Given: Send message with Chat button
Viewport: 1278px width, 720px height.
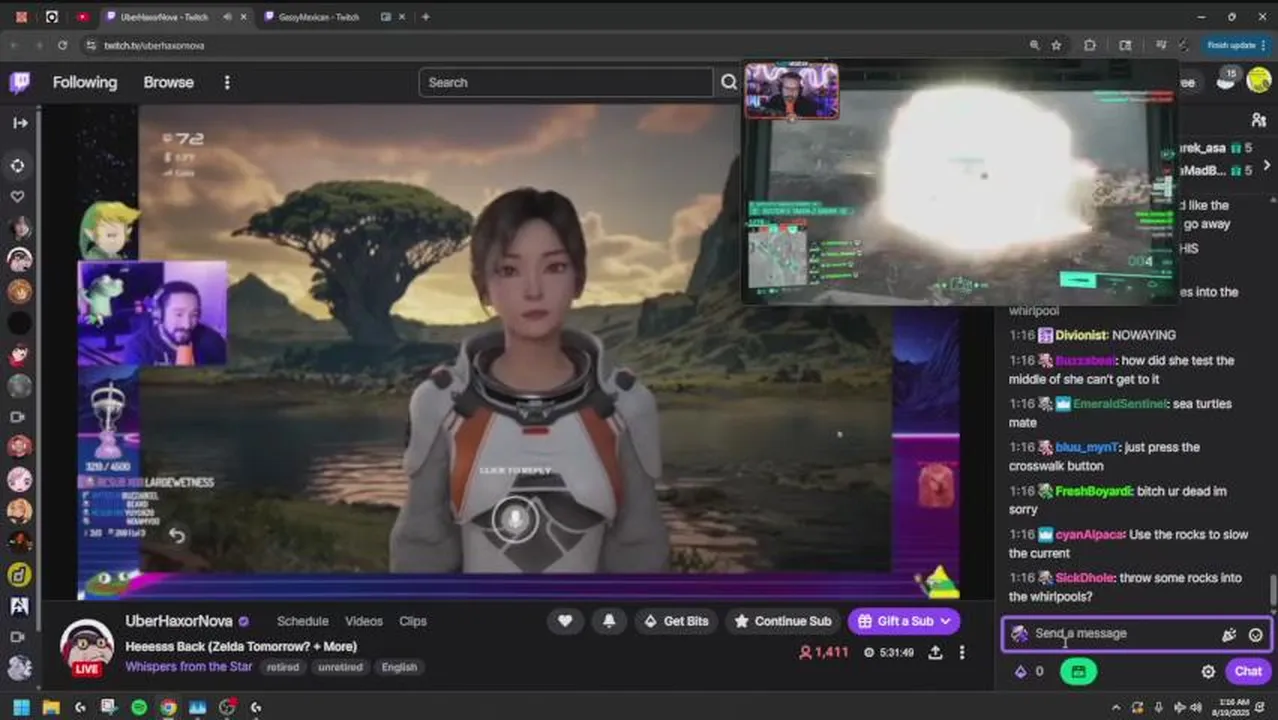Looking at the screenshot, I should [x=1248, y=672].
